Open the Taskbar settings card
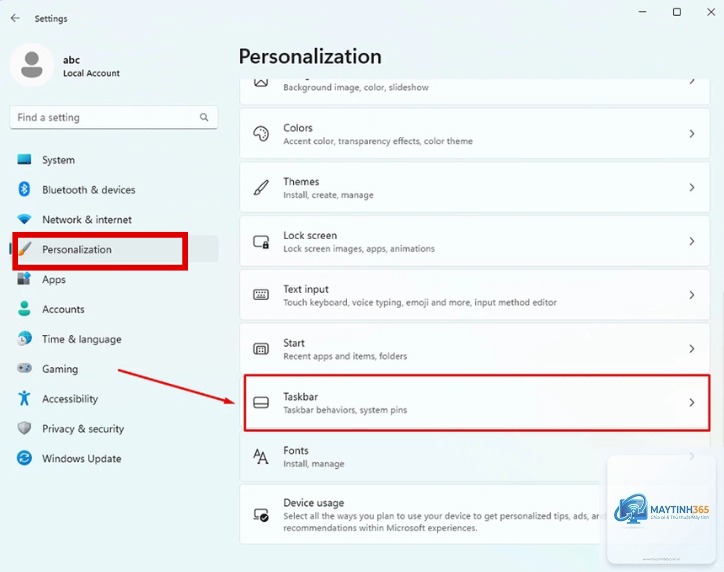This screenshot has height=572, width=724. tap(475, 403)
